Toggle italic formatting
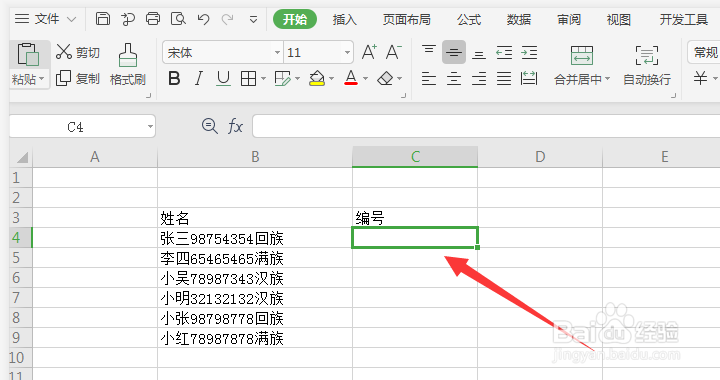Viewport: 720px width, 380px height. (198, 78)
